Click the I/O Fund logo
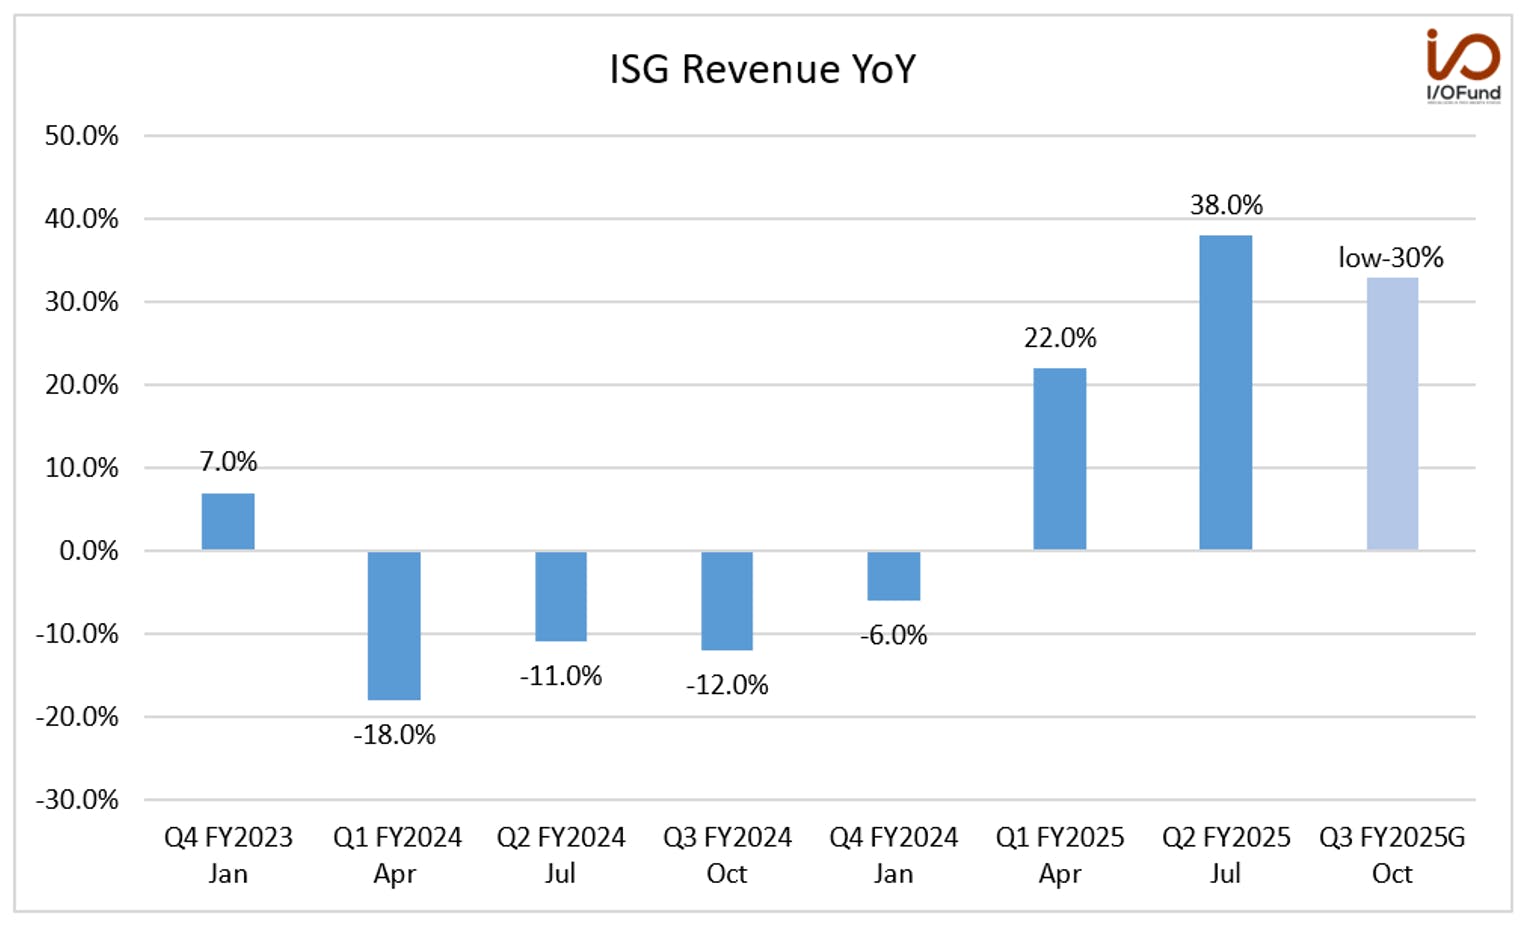This screenshot has height=926, width=1524. pos(1463,66)
